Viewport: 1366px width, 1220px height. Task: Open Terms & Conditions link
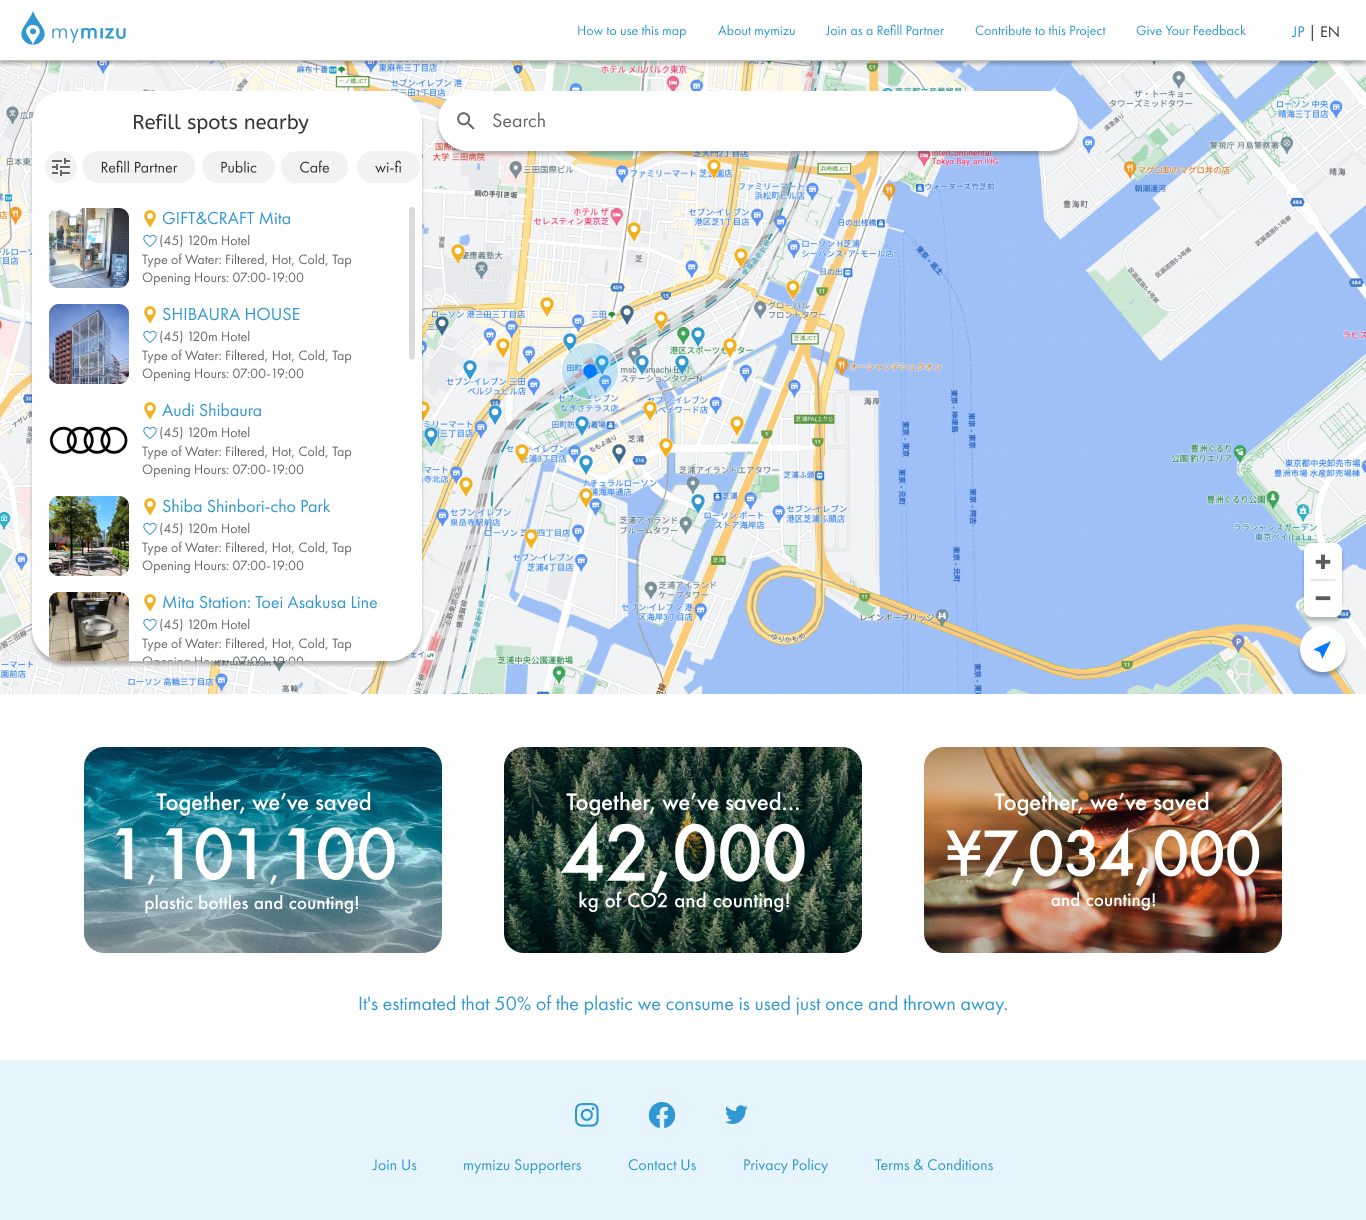(x=933, y=1165)
